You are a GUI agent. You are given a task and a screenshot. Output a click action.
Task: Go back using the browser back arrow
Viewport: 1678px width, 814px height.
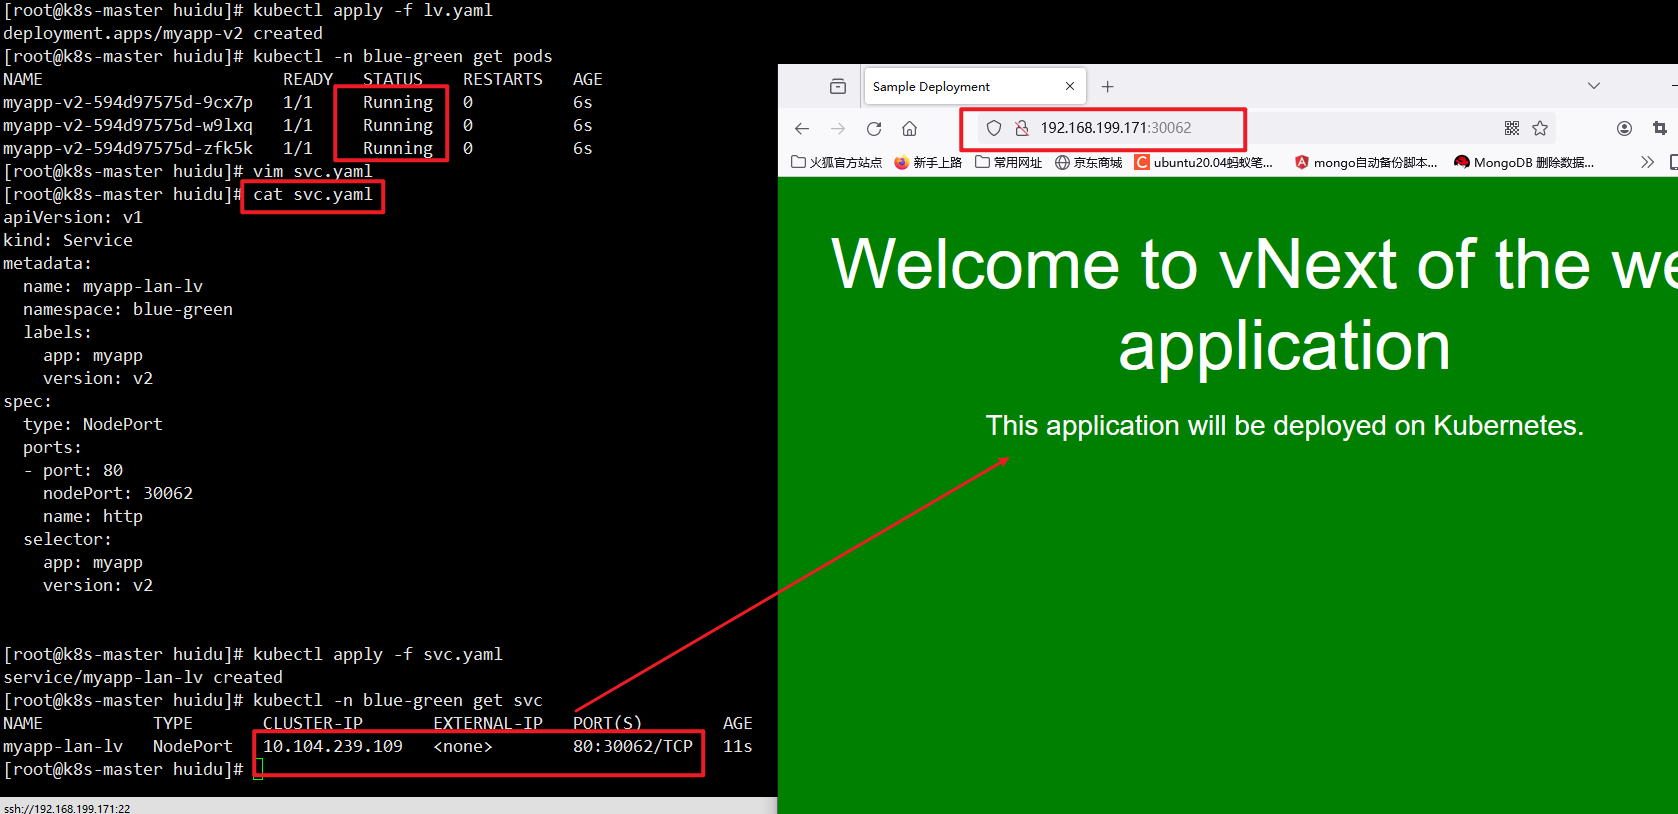[802, 128]
